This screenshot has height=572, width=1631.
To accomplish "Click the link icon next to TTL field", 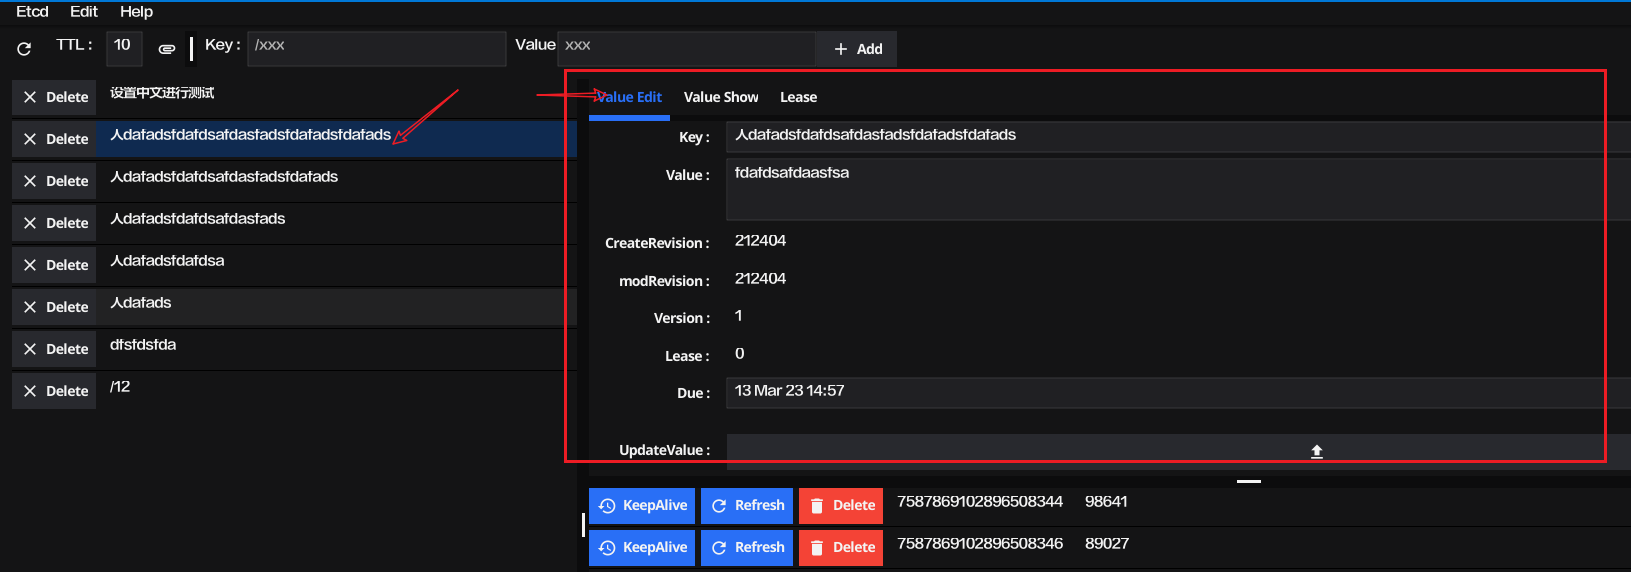I will [x=167, y=48].
